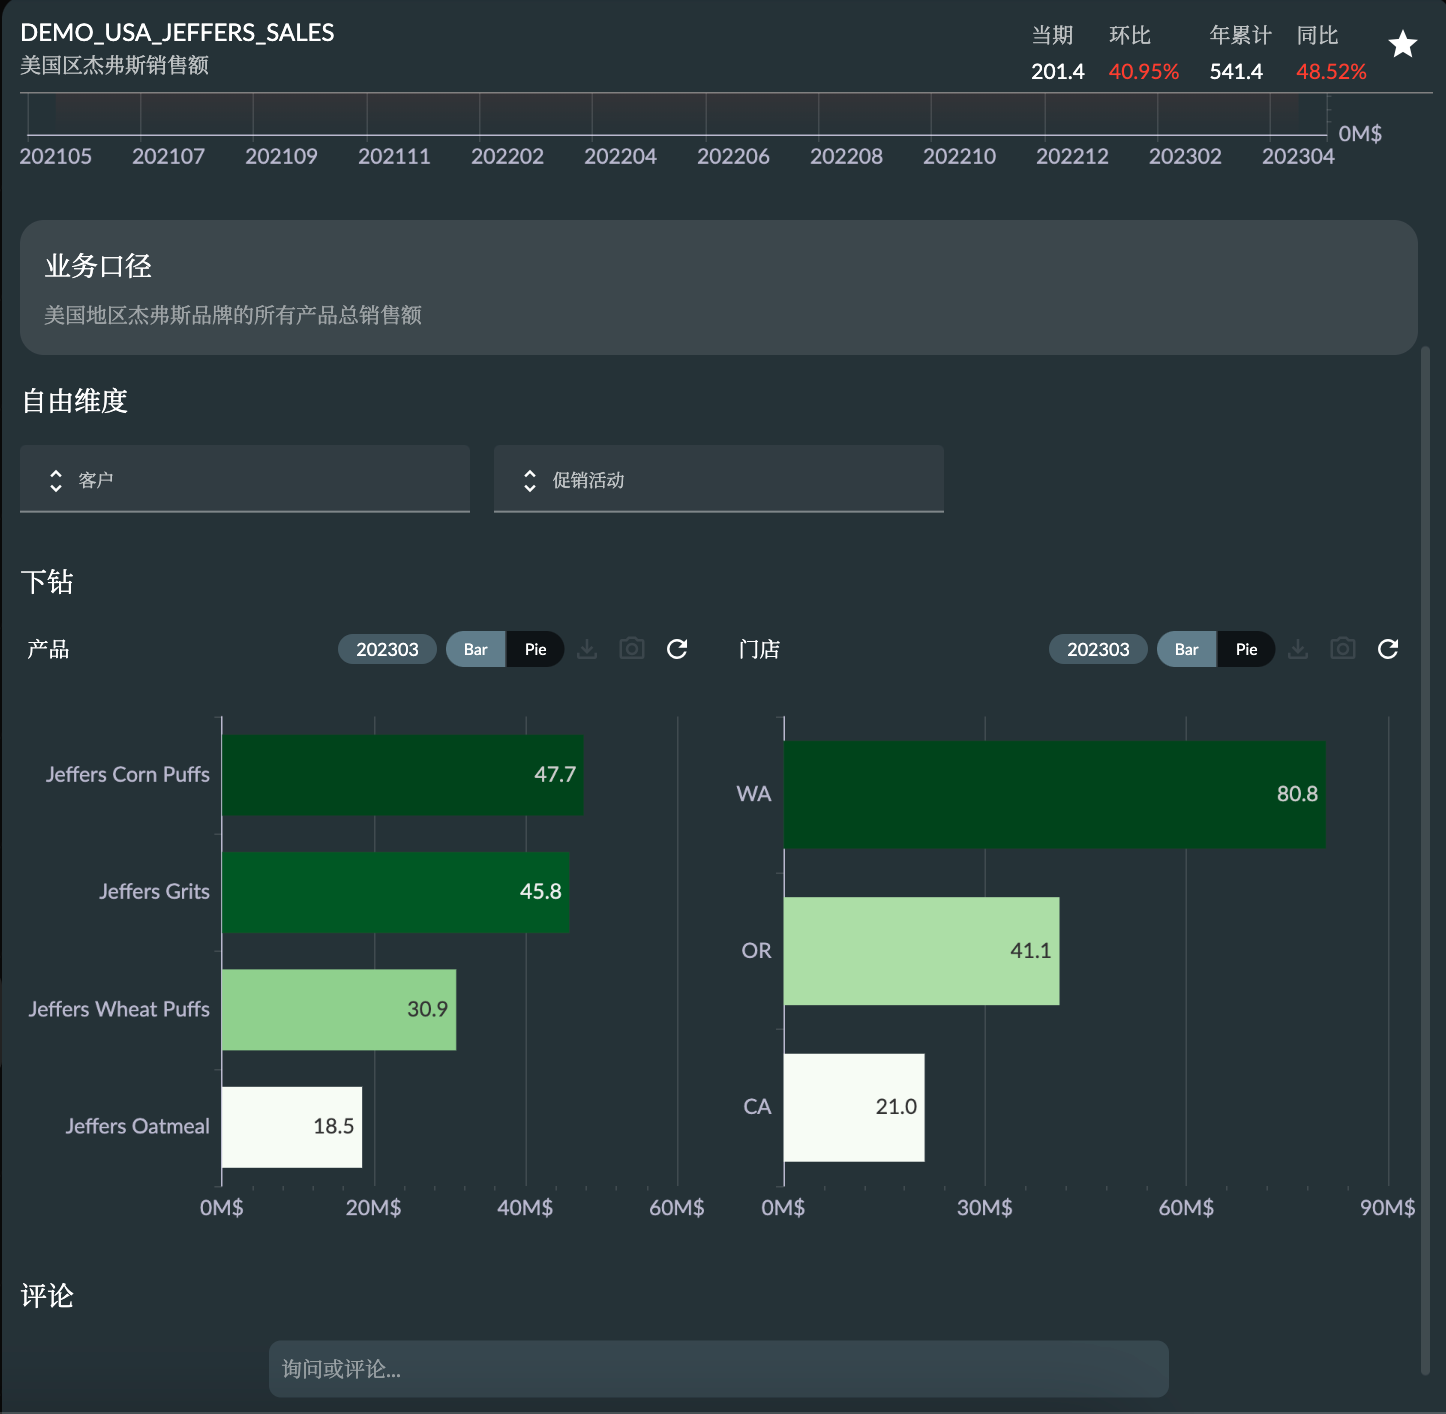
Task: Open the 202303 period selector for 产品
Action: pyautogui.click(x=387, y=649)
